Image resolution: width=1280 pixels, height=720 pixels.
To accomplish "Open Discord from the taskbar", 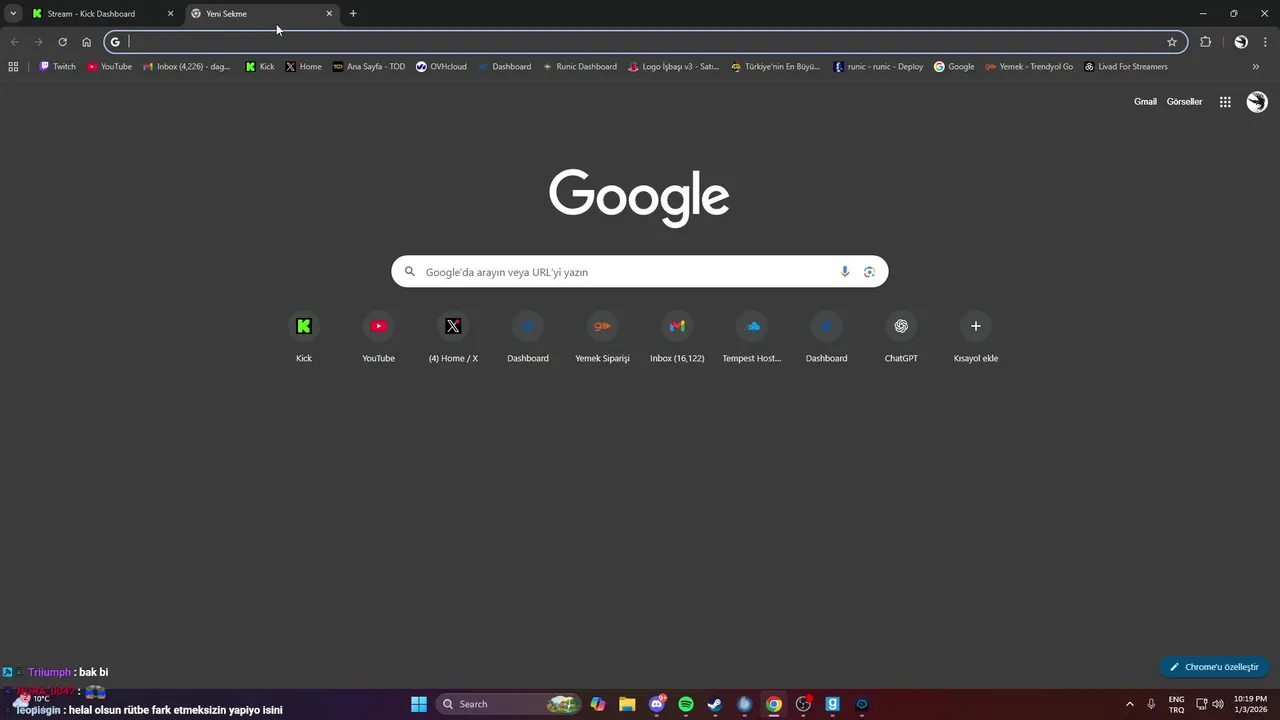I will point(657,704).
